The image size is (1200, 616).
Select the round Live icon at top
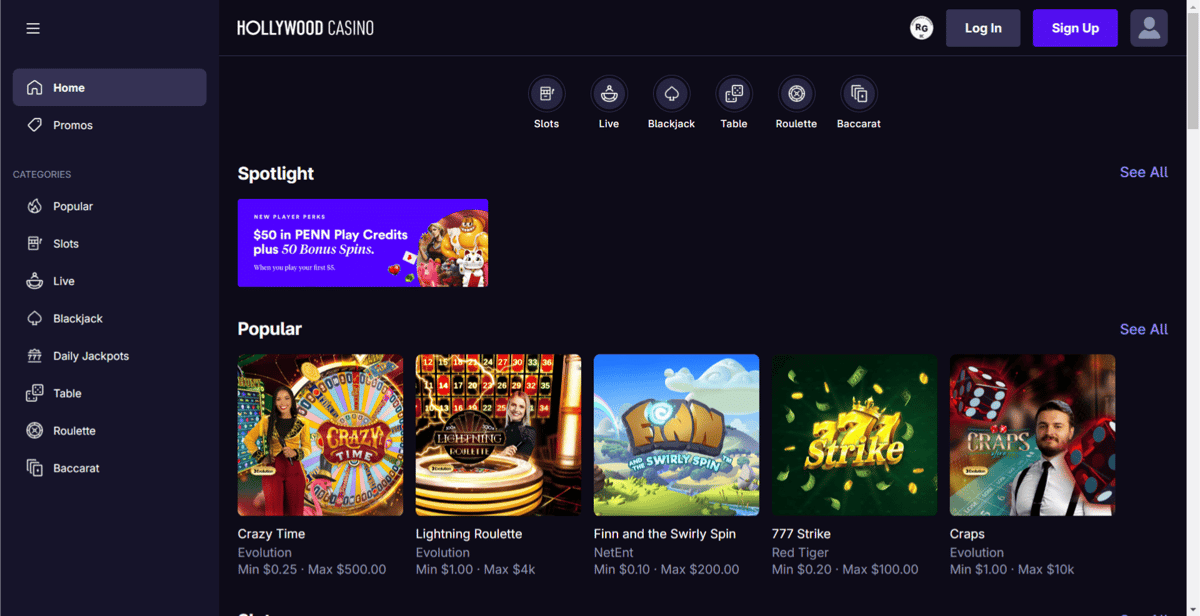[609, 94]
